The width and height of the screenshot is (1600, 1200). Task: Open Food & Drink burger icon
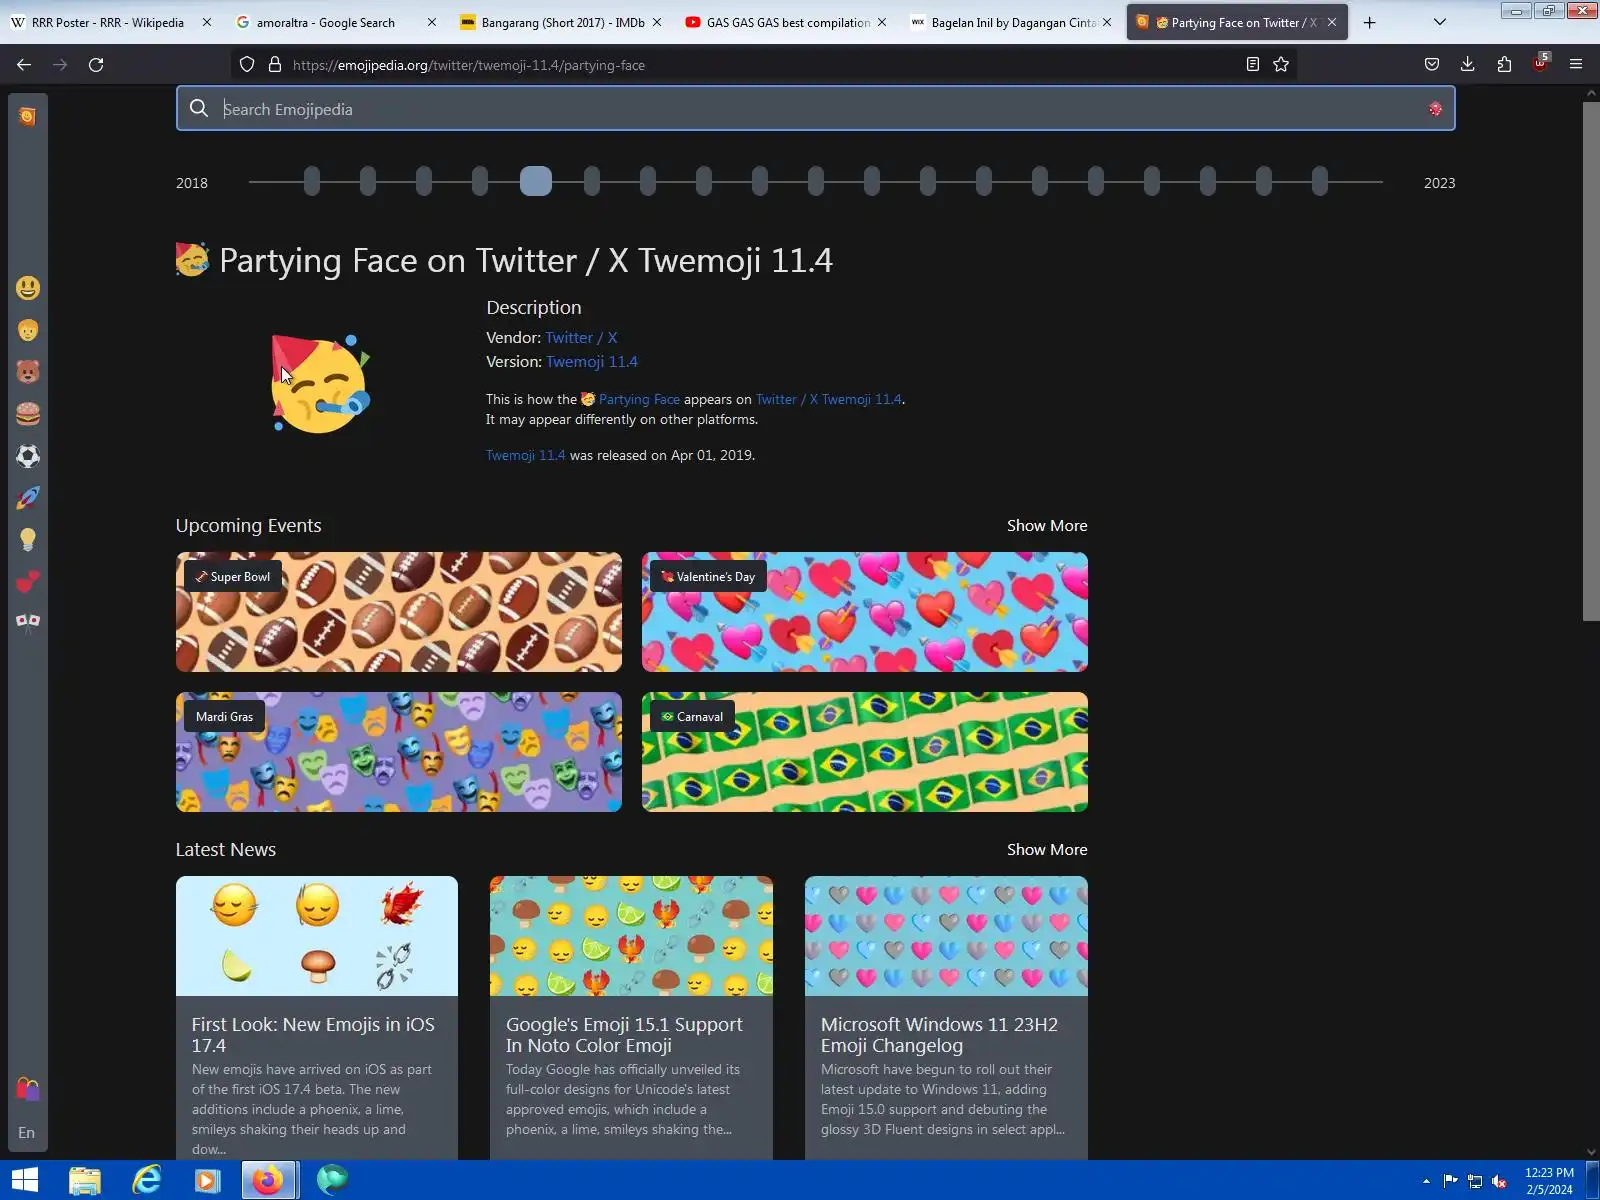[x=28, y=414]
